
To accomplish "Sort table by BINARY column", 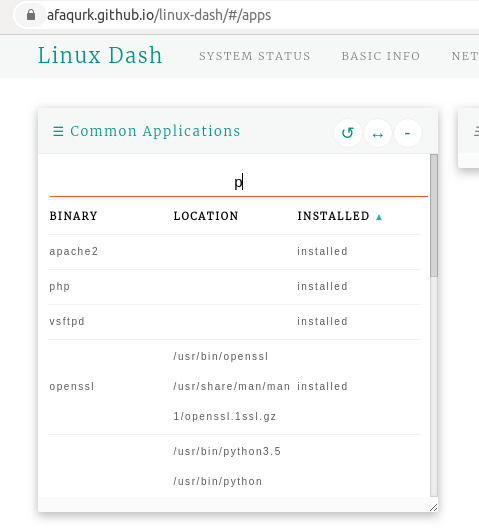I will point(74,216).
